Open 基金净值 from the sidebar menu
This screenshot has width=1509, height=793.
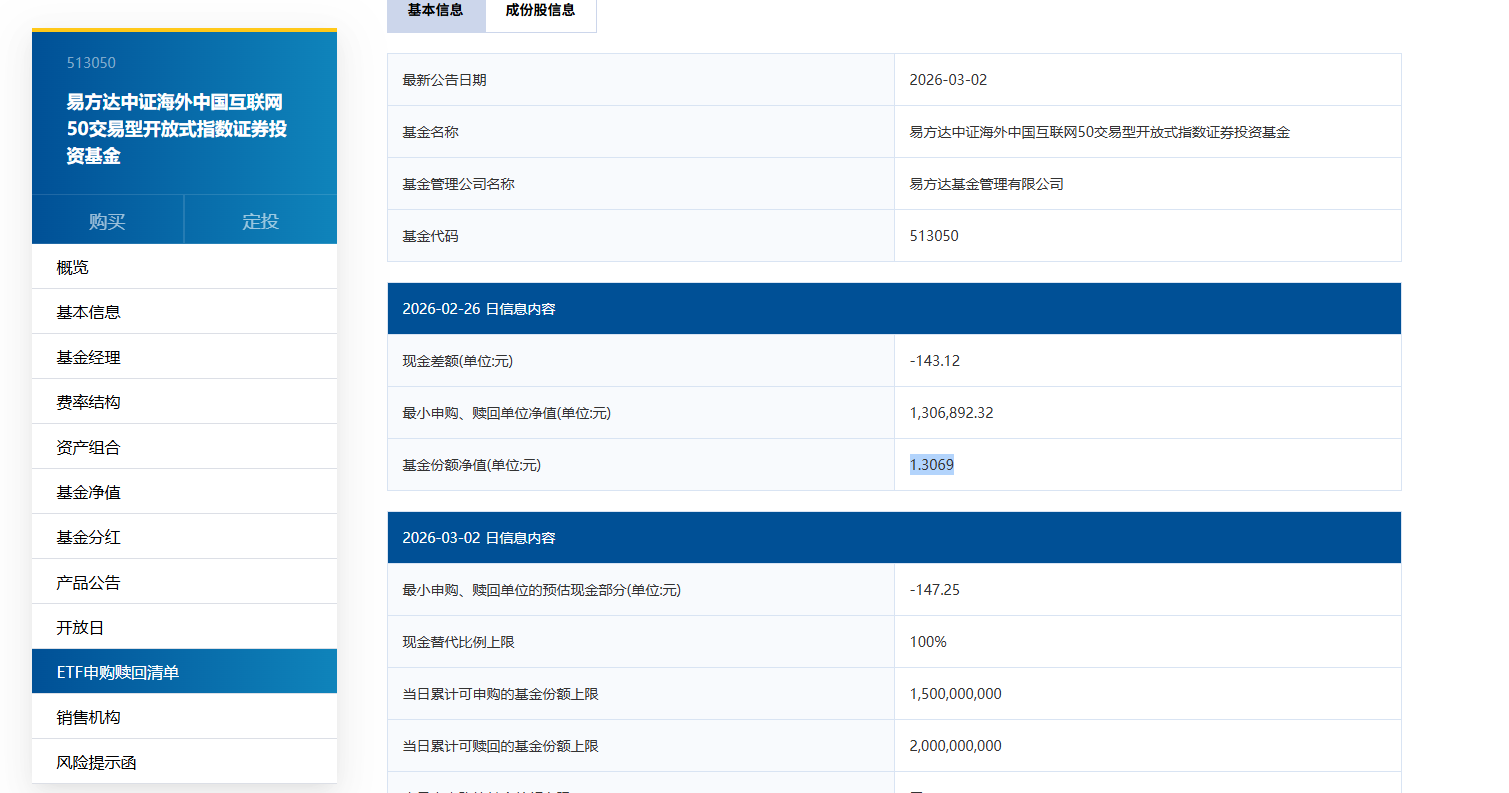[184, 492]
